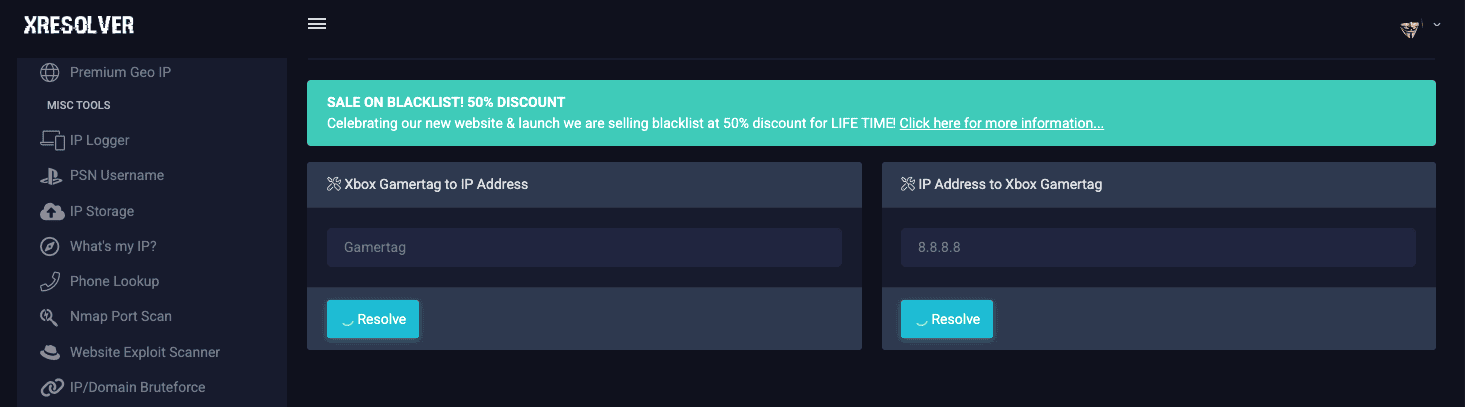The width and height of the screenshot is (1465, 407).
Task: Open the Phone Lookup menu item
Action: click(114, 281)
